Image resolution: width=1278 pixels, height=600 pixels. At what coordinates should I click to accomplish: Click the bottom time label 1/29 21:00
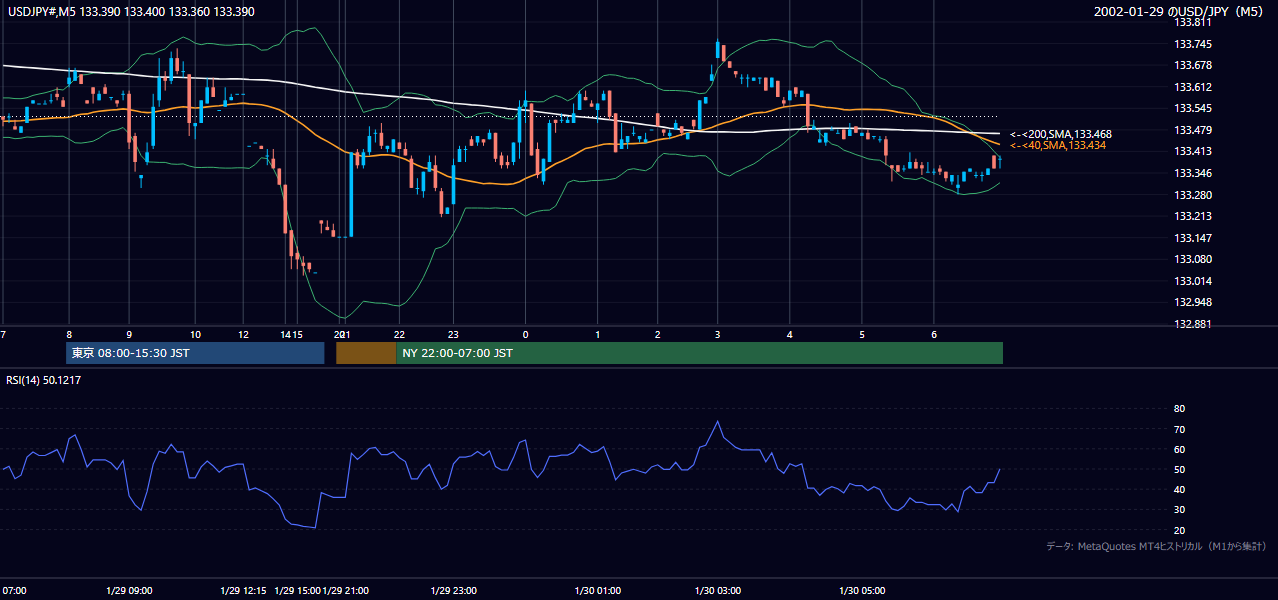click(x=347, y=590)
